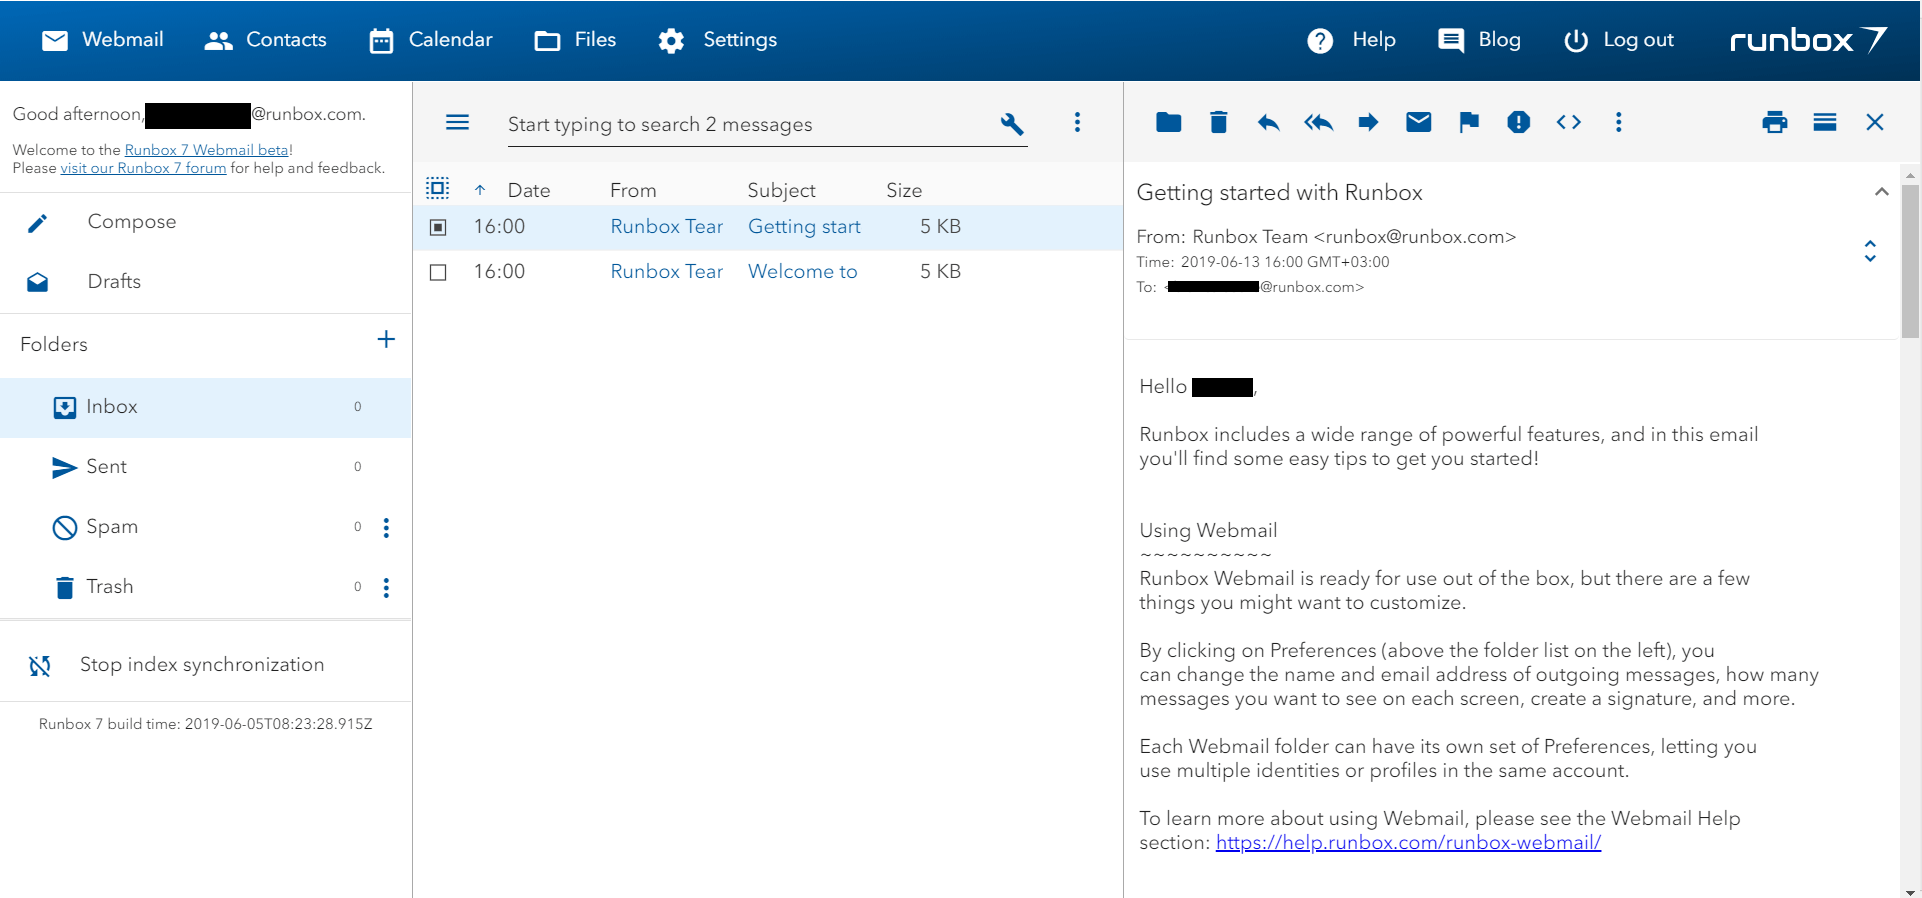This screenshot has width=1922, height=898.
Task: Switch to horizontal preview layout icon
Action: (x=1824, y=123)
